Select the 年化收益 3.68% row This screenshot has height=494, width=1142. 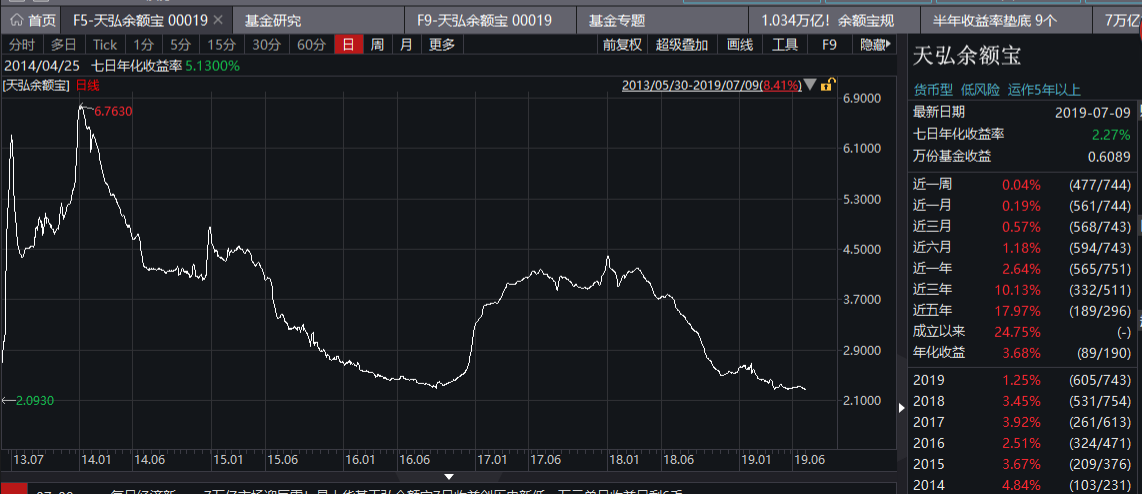1022,353
